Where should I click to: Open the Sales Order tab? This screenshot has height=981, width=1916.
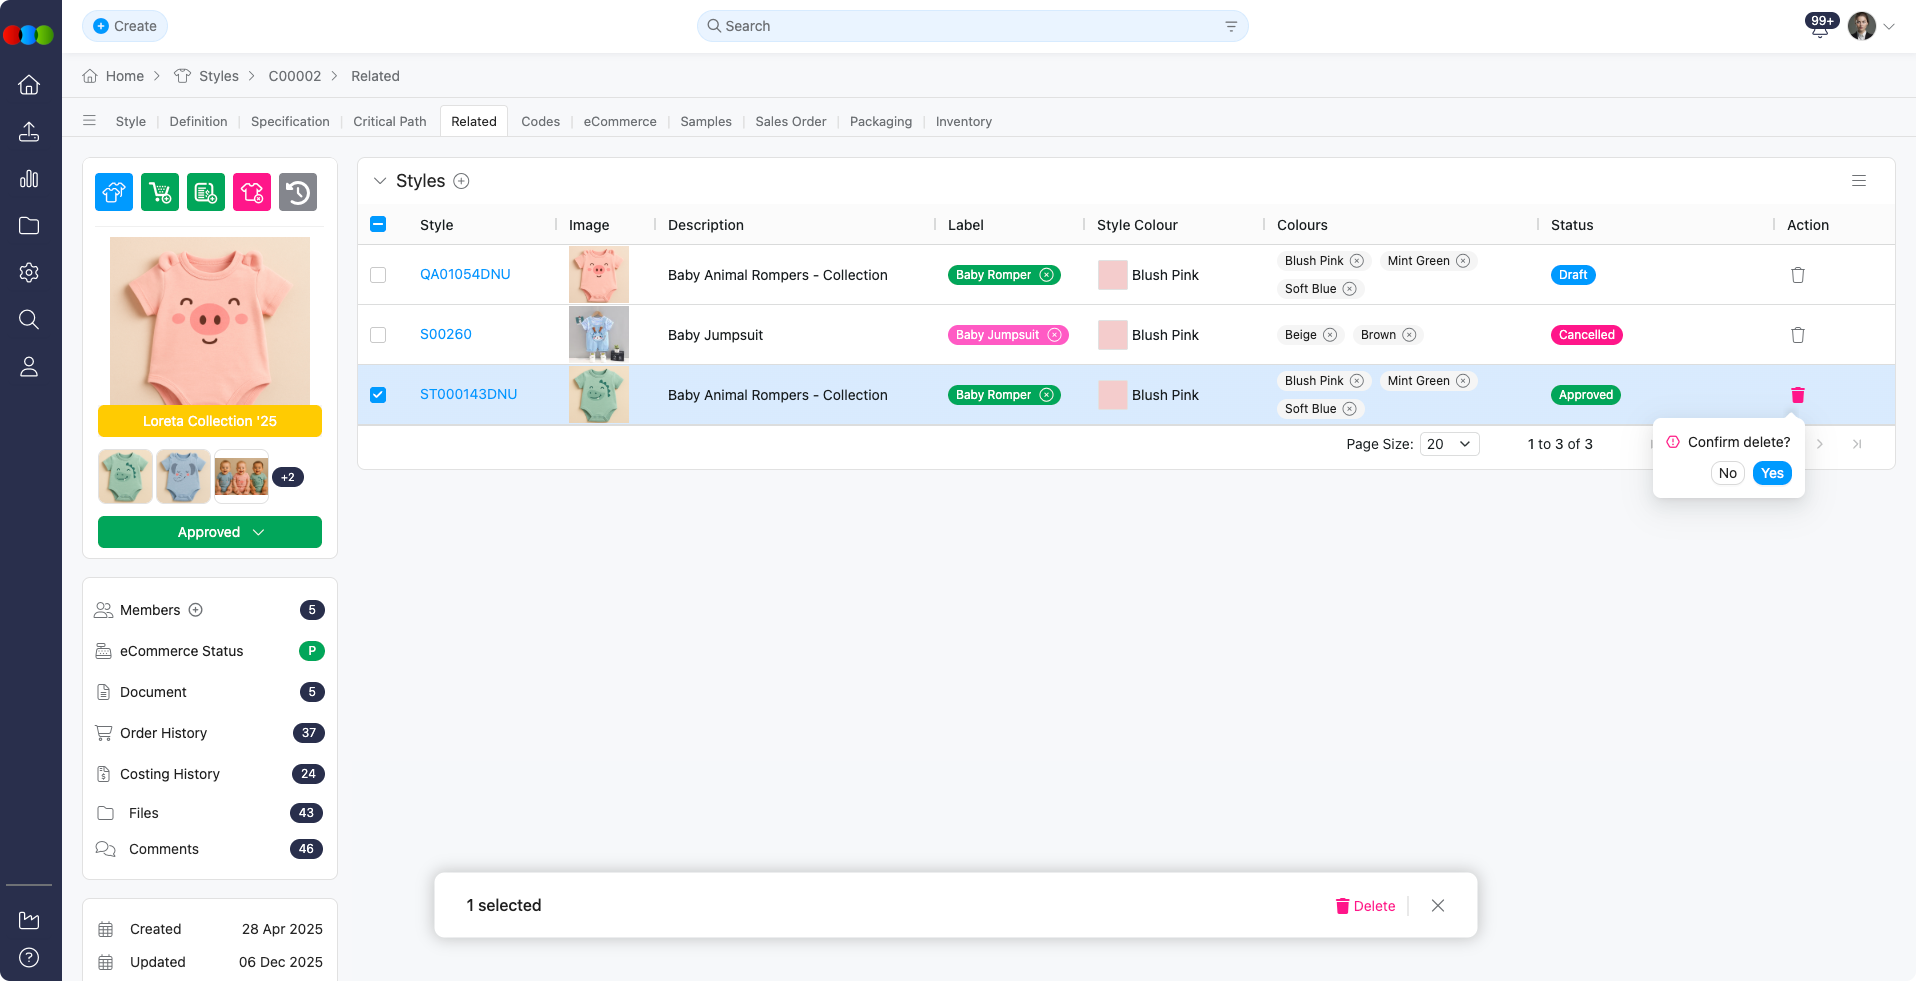coord(790,121)
